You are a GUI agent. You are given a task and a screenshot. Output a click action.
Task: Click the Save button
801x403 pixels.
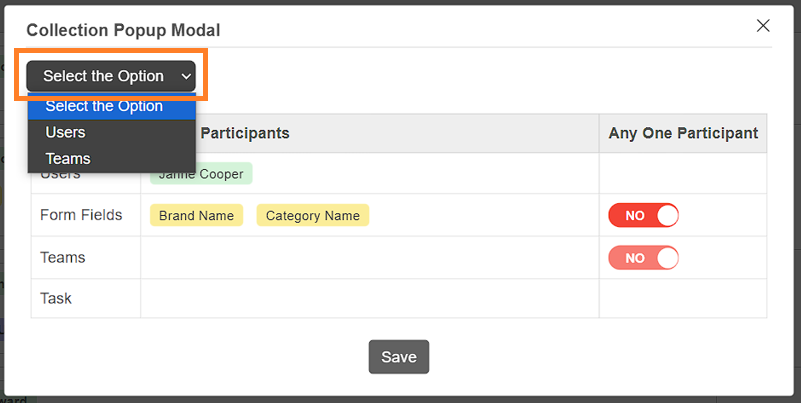pyautogui.click(x=399, y=357)
